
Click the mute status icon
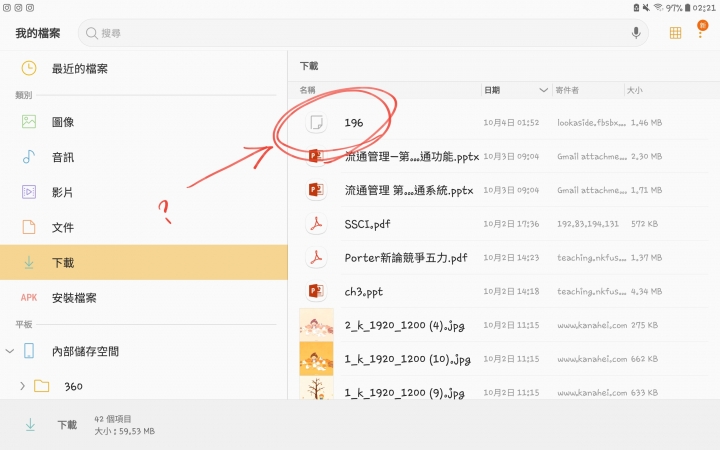[x=646, y=7]
